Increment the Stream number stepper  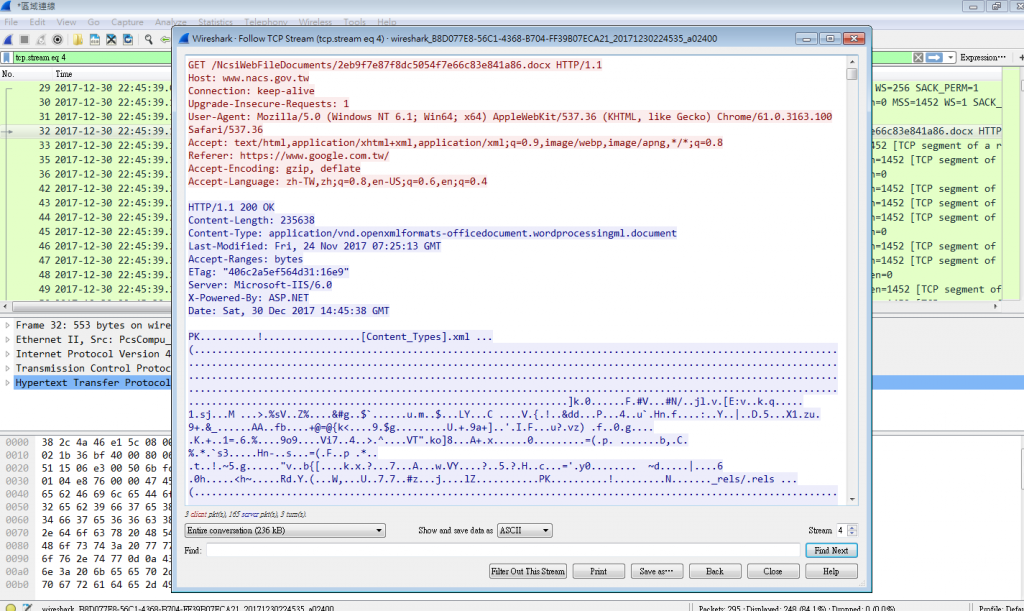[x=852, y=527]
